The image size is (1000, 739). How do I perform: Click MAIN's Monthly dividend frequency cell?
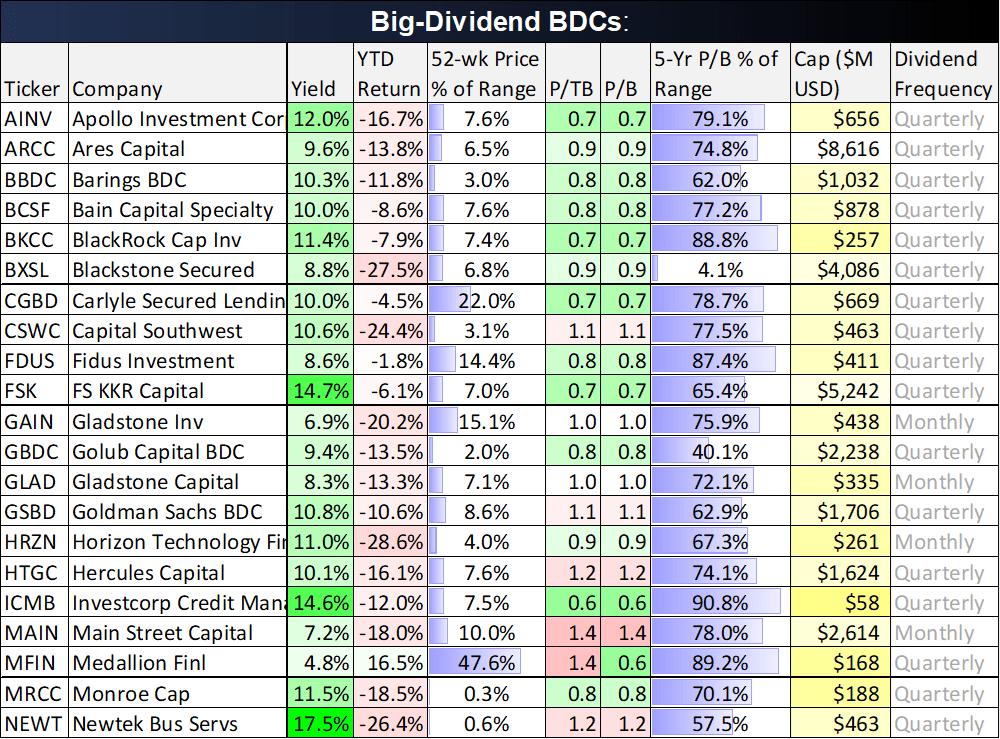(945, 633)
